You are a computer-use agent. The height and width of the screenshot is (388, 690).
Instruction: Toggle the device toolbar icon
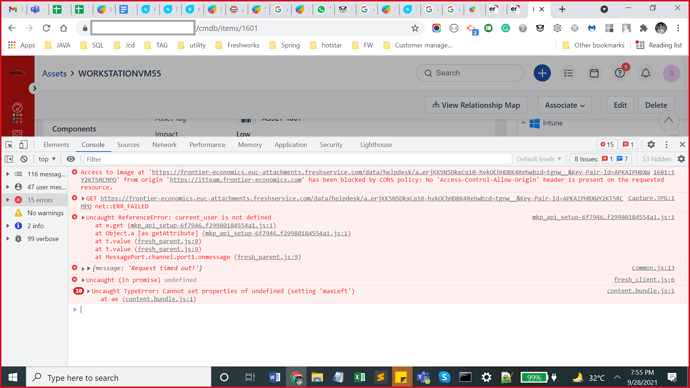point(23,145)
